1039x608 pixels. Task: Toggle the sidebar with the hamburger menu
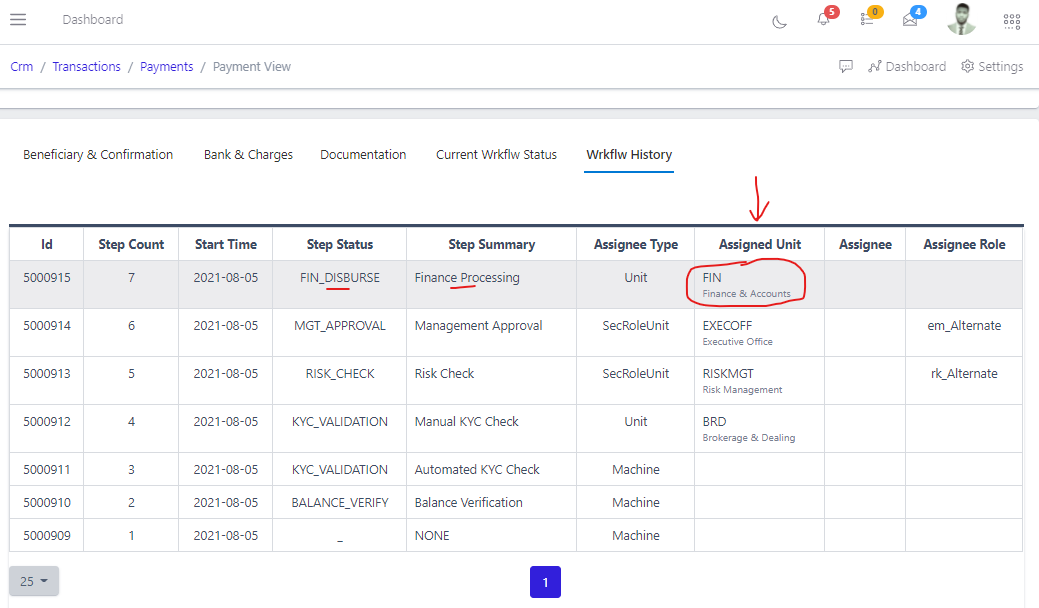point(18,19)
